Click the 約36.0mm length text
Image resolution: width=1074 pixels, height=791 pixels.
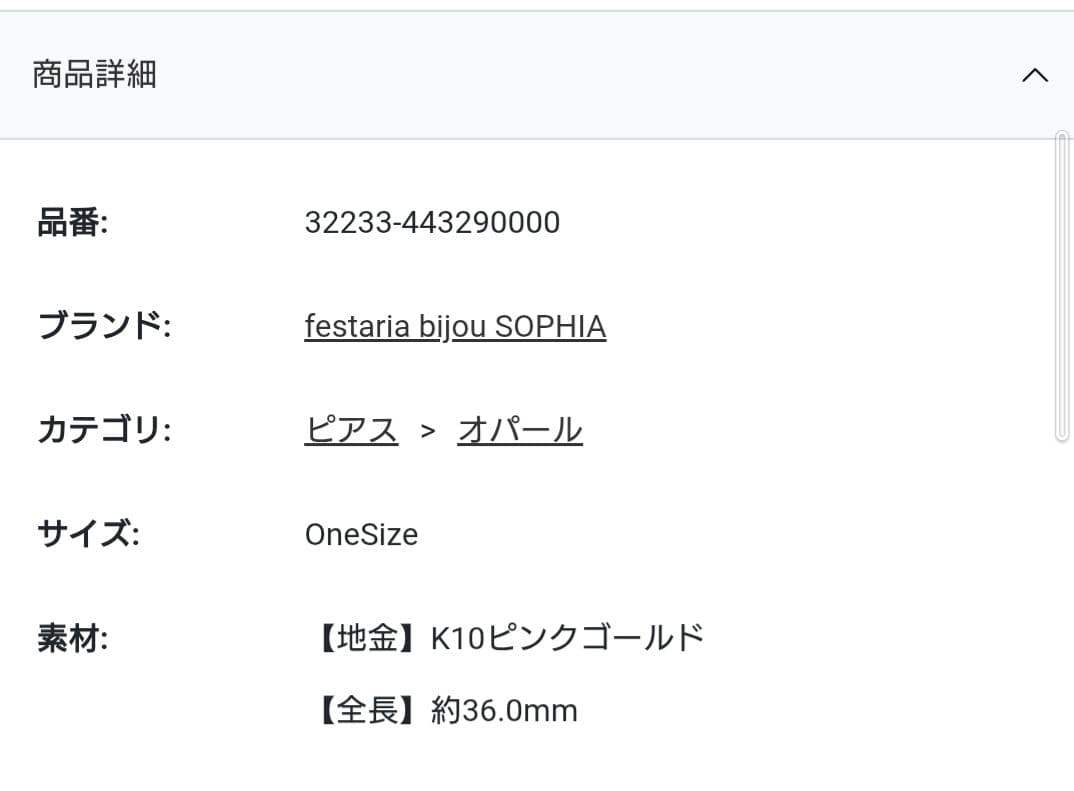click(x=504, y=710)
